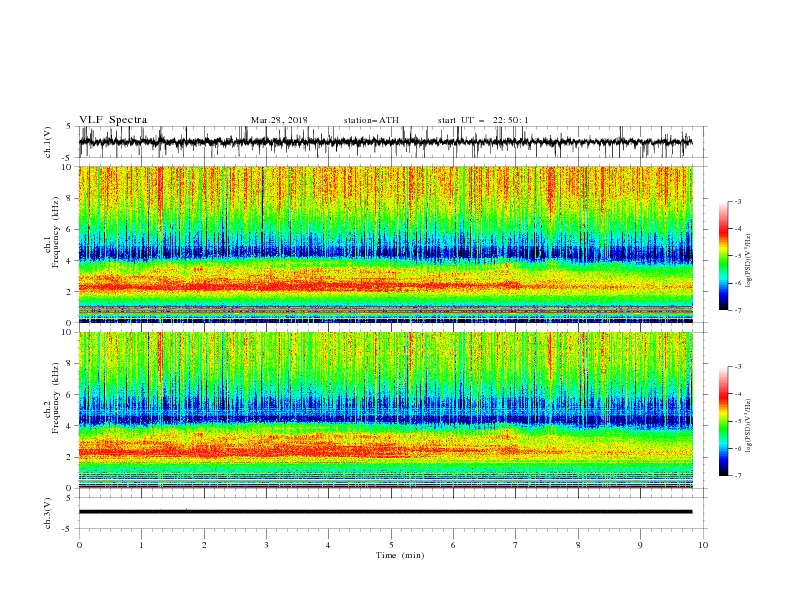Click the ch.3 flat waveform trace
The width and height of the screenshot is (792, 612).
click(386, 512)
